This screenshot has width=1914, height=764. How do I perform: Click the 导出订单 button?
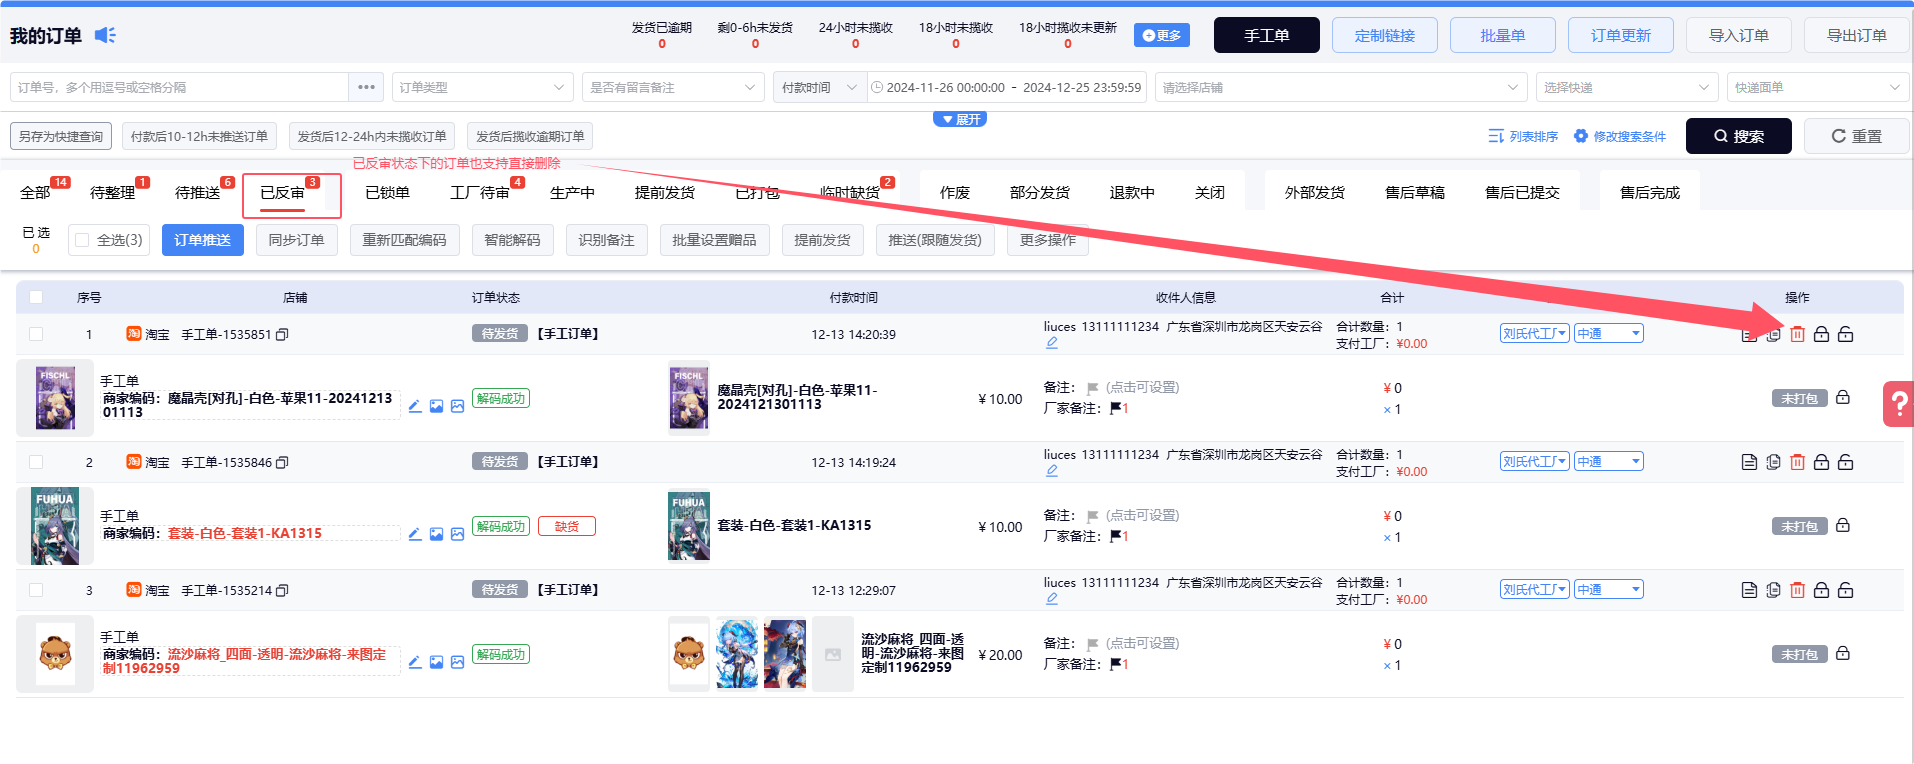tap(1857, 35)
